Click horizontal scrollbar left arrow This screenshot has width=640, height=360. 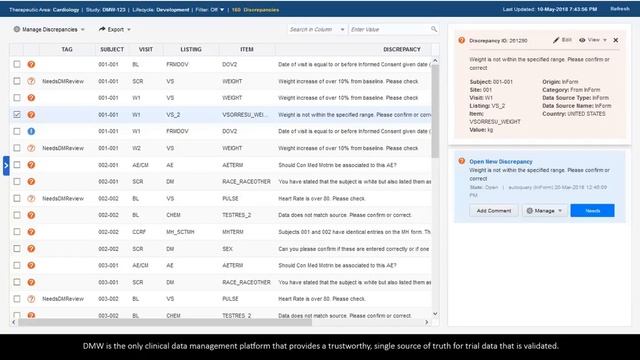point(13,322)
